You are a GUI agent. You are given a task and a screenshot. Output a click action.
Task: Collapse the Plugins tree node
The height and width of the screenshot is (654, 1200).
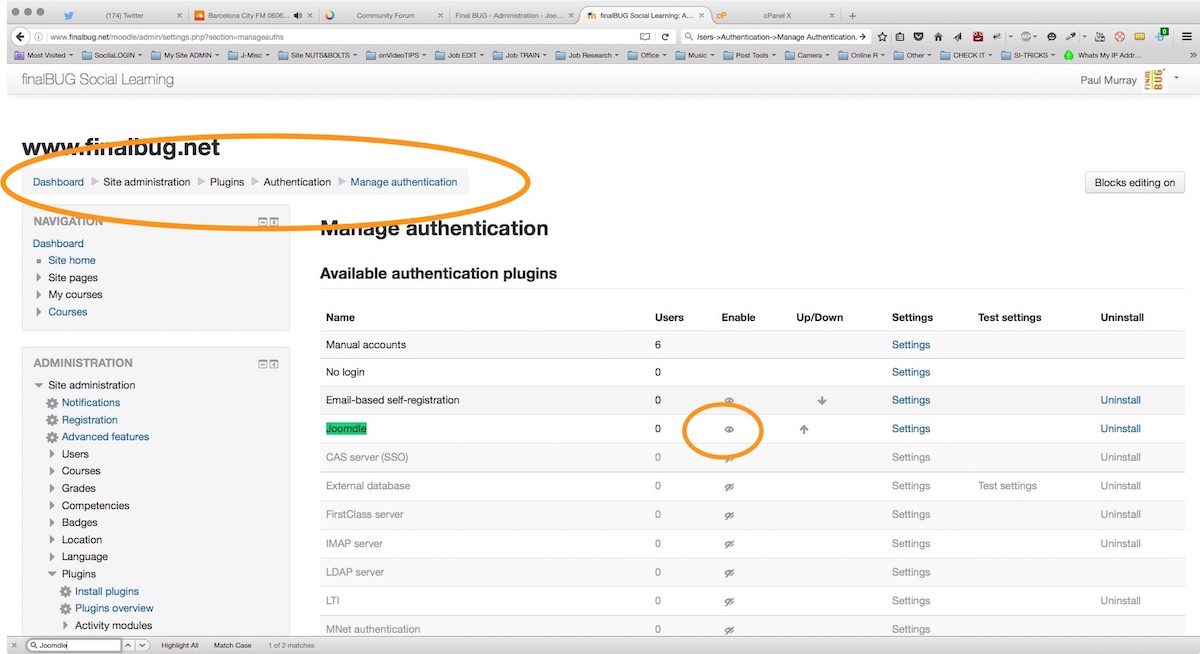pos(53,574)
